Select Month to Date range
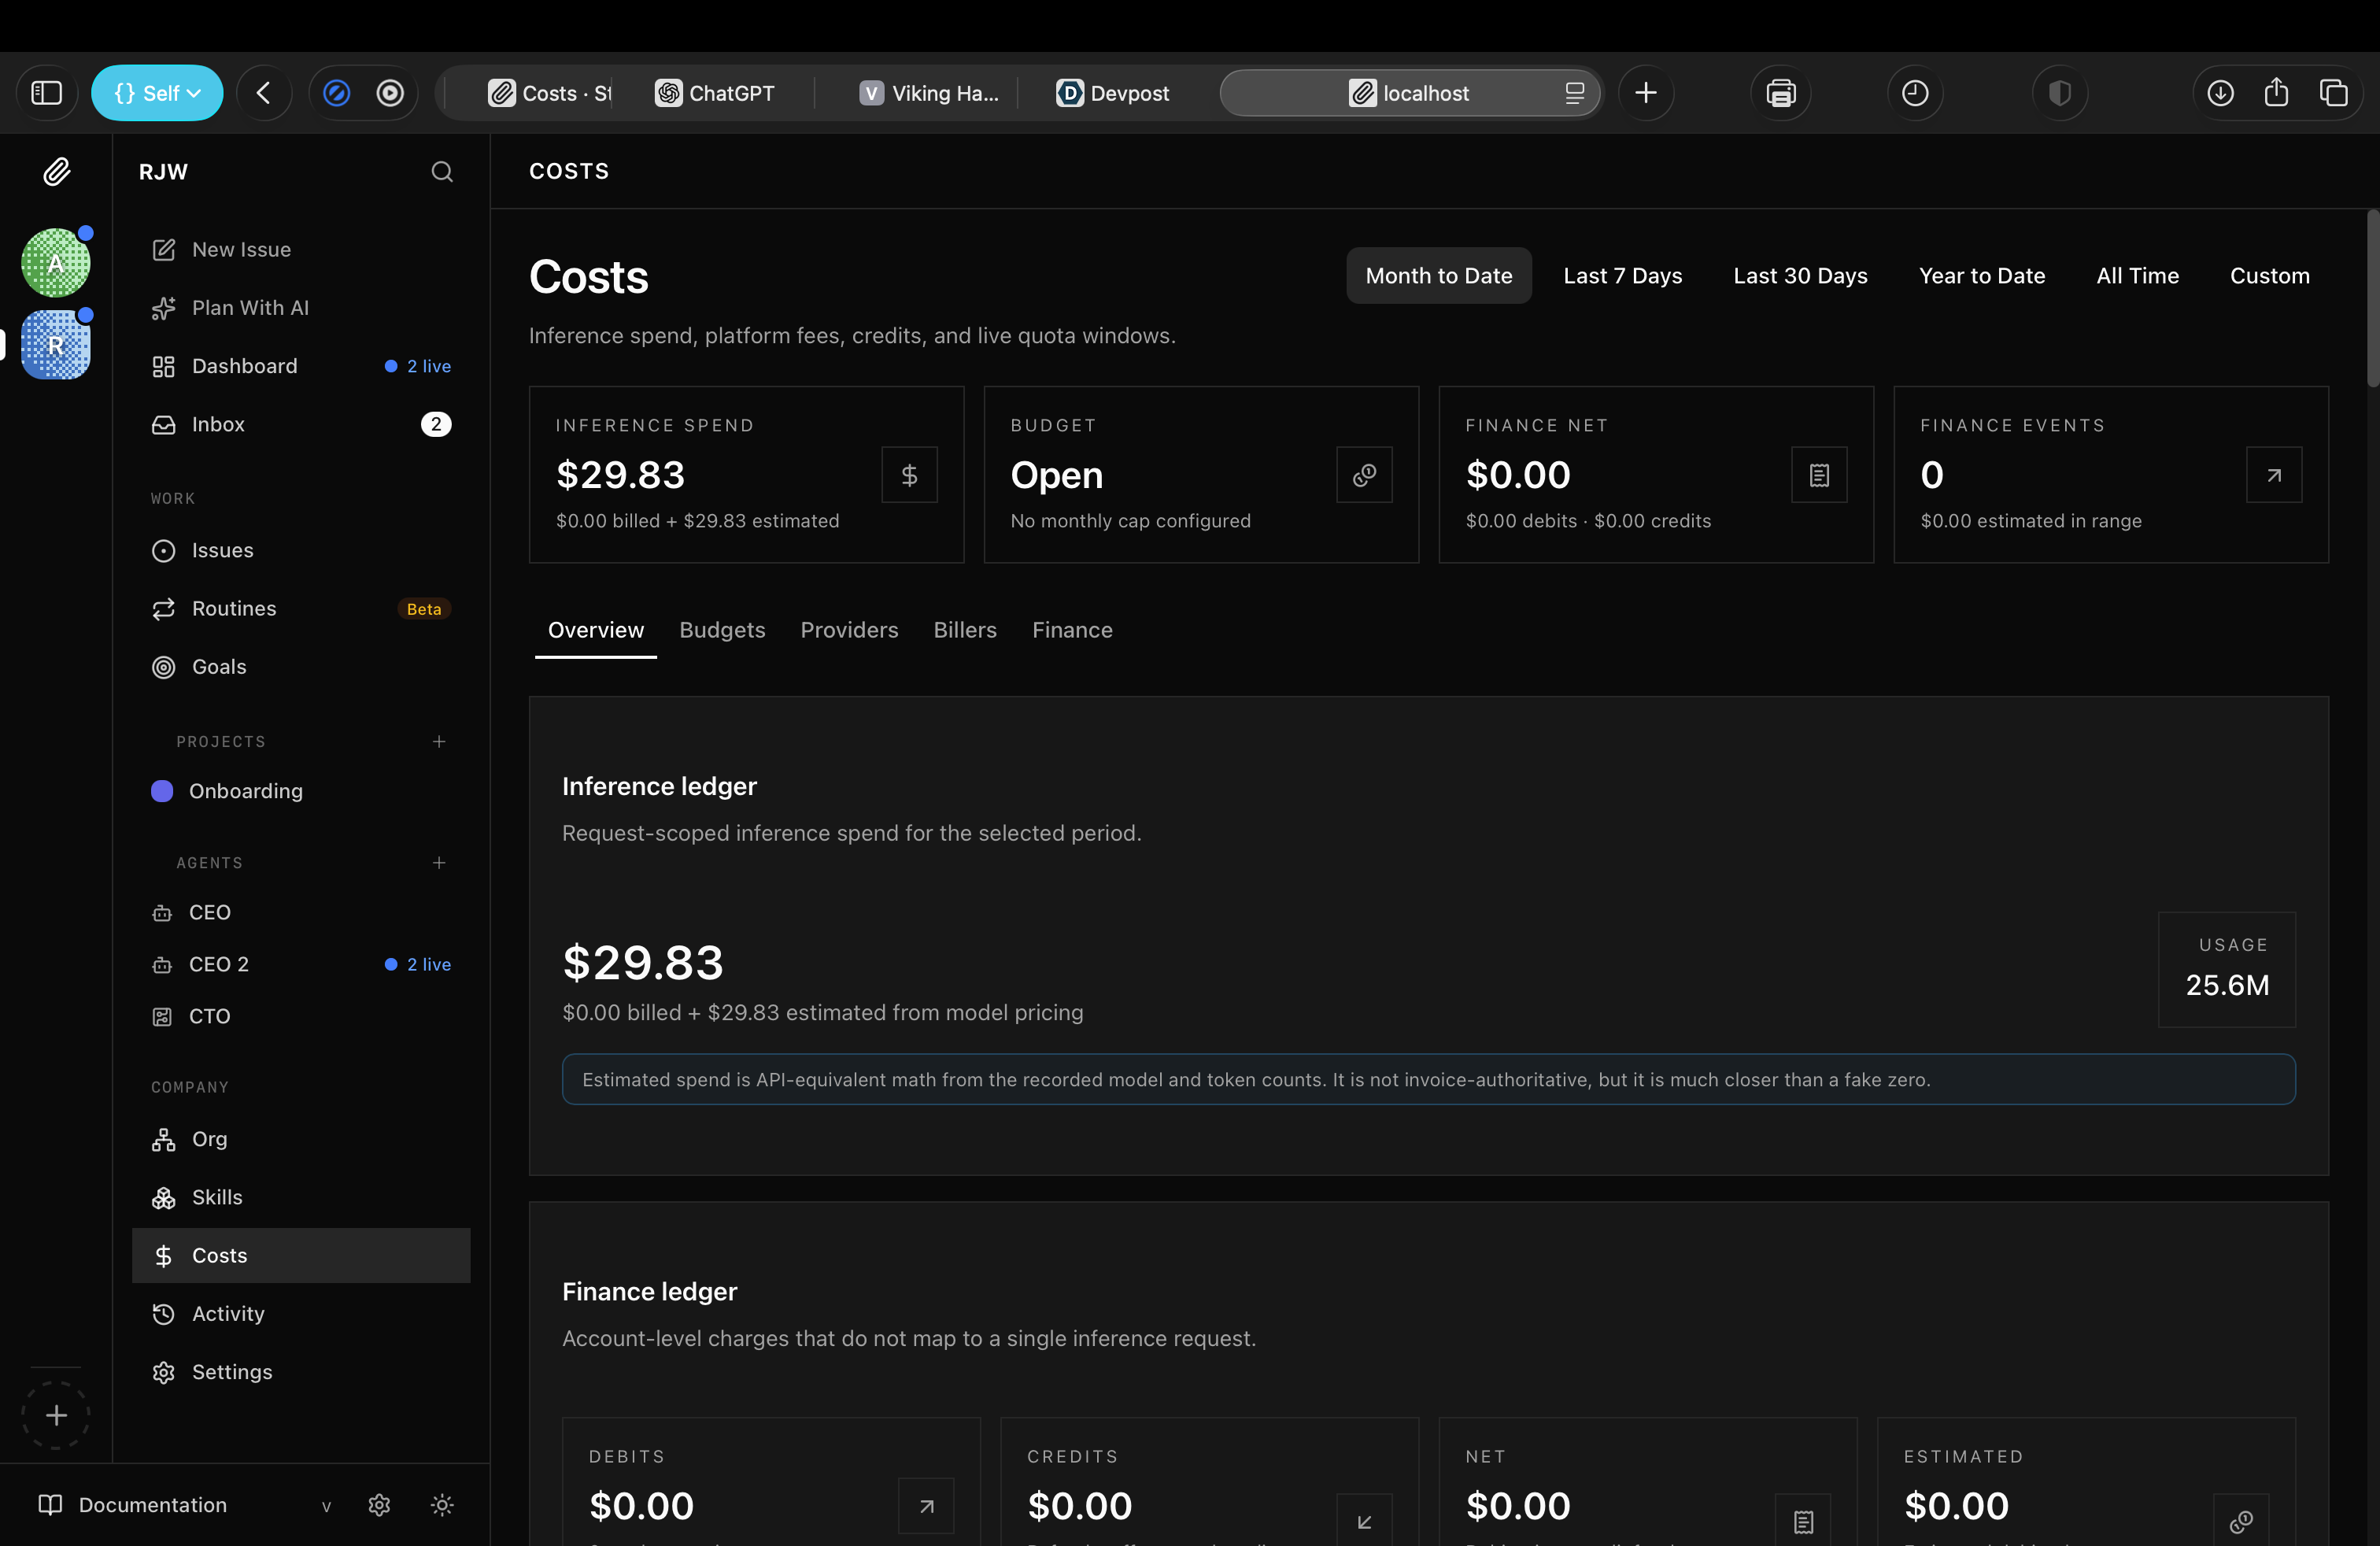The width and height of the screenshot is (2380, 1546). pos(1438,276)
